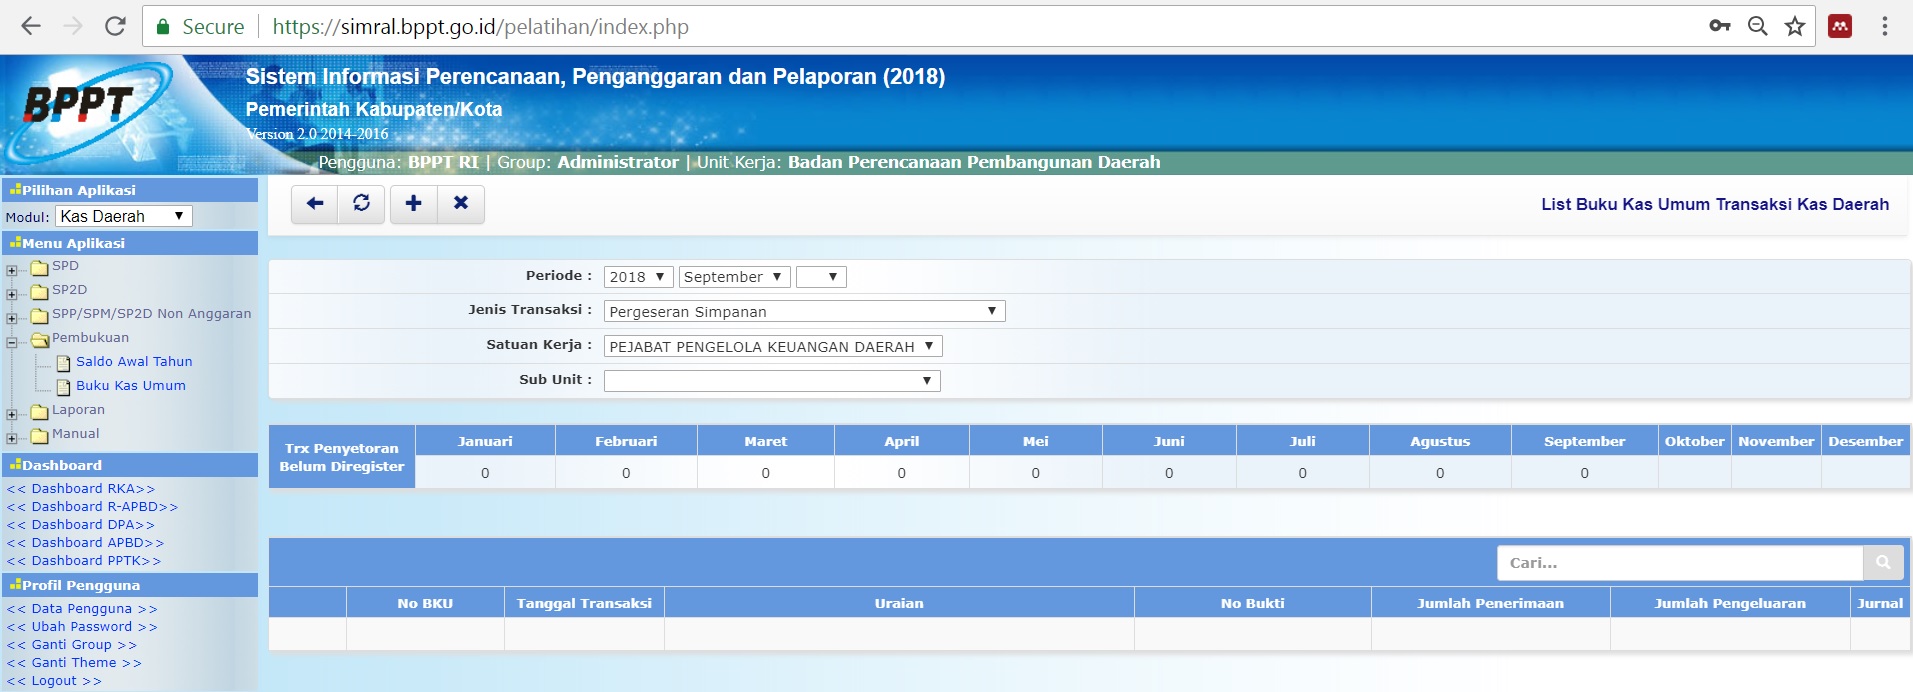Click the back arrow toolbar button
This screenshot has height=692, width=1913.
click(315, 204)
